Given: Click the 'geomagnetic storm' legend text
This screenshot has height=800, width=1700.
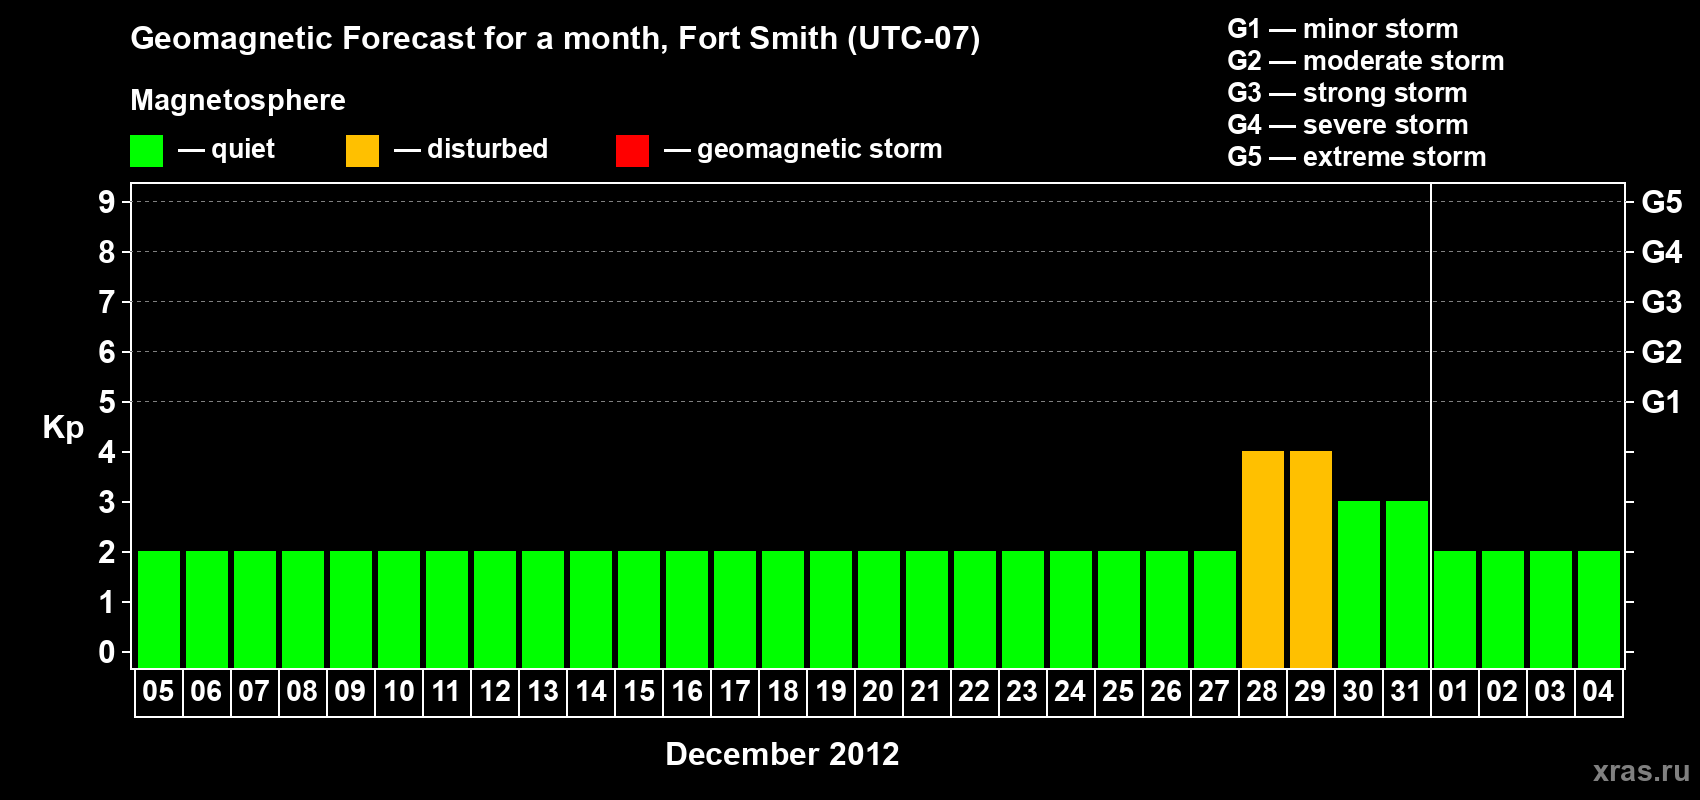Looking at the screenshot, I should [820, 149].
